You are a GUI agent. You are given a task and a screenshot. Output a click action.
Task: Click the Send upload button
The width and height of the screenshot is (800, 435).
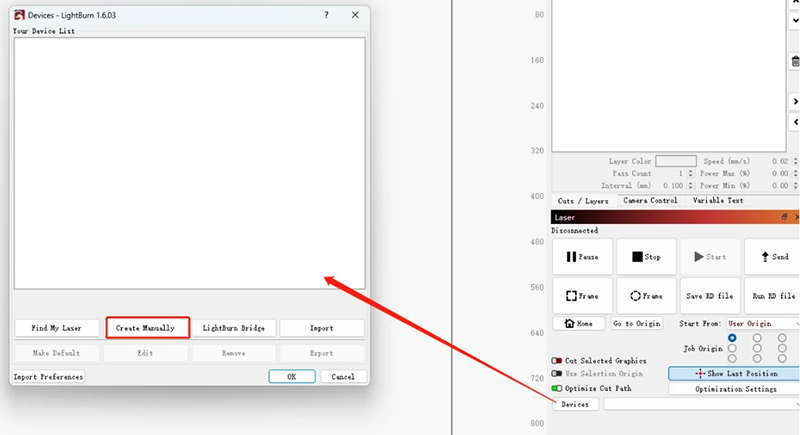point(772,257)
